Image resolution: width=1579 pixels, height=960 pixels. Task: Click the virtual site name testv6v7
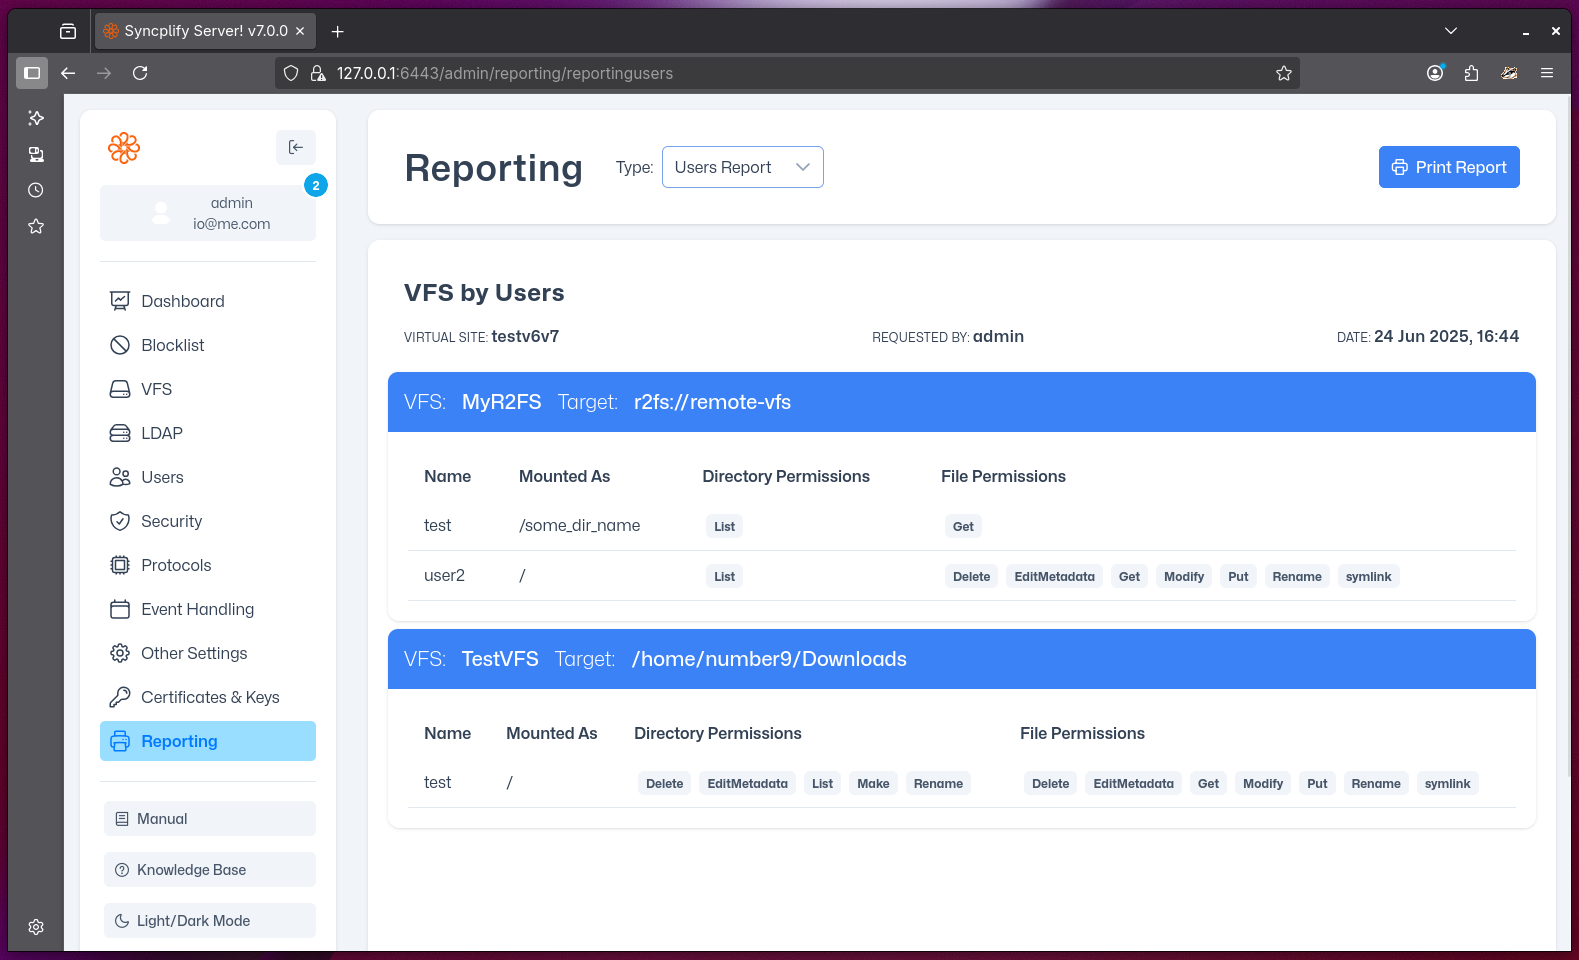(525, 336)
